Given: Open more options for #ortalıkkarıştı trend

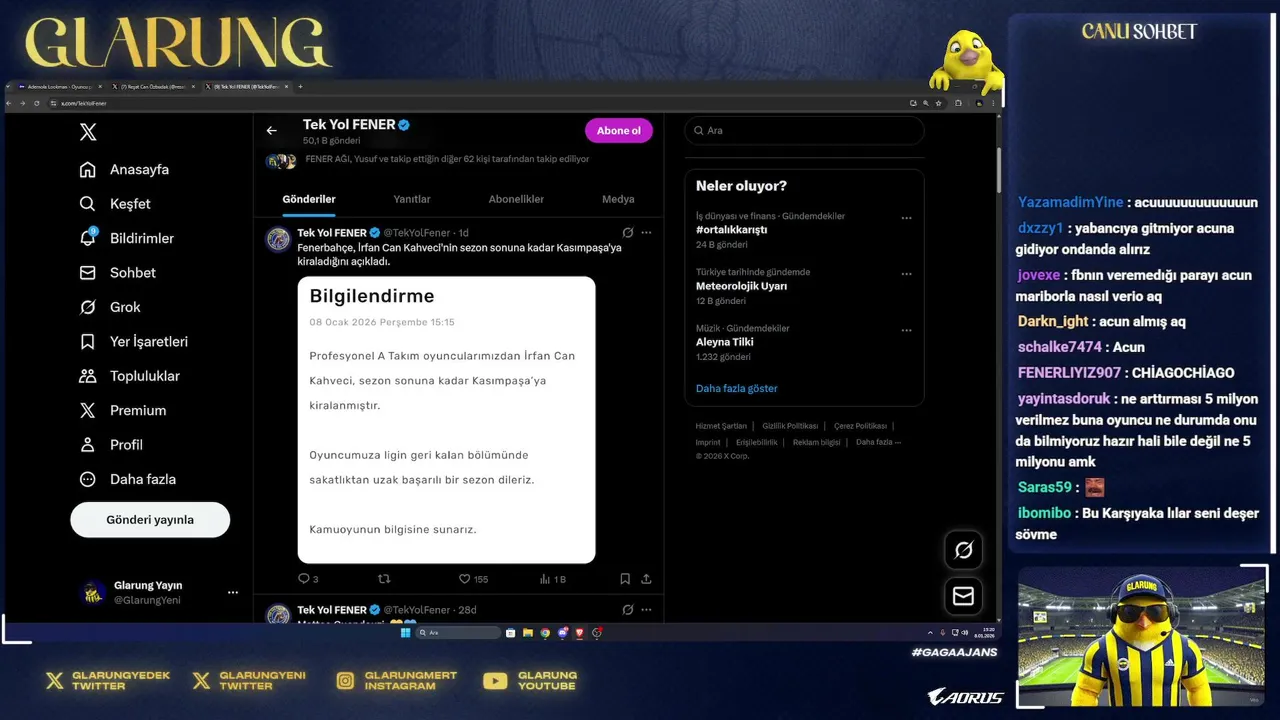Looking at the screenshot, I should [906, 218].
